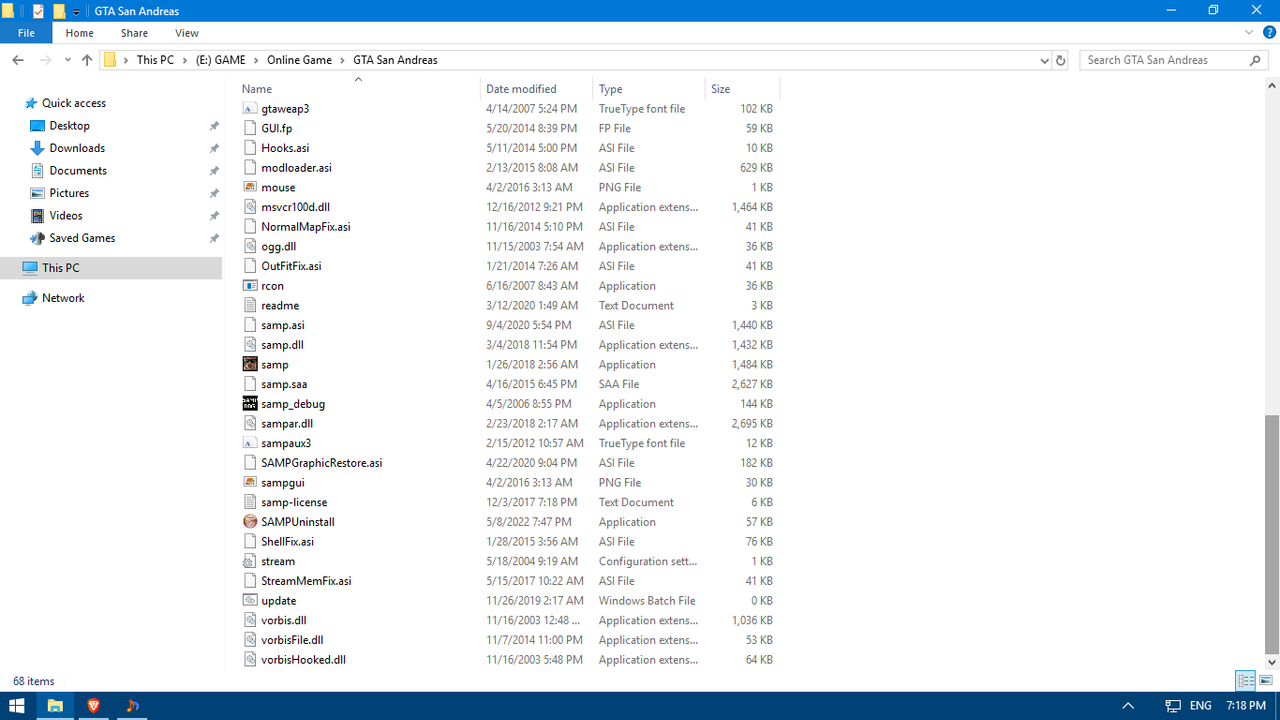Select the samp-license text document icon

250,502
